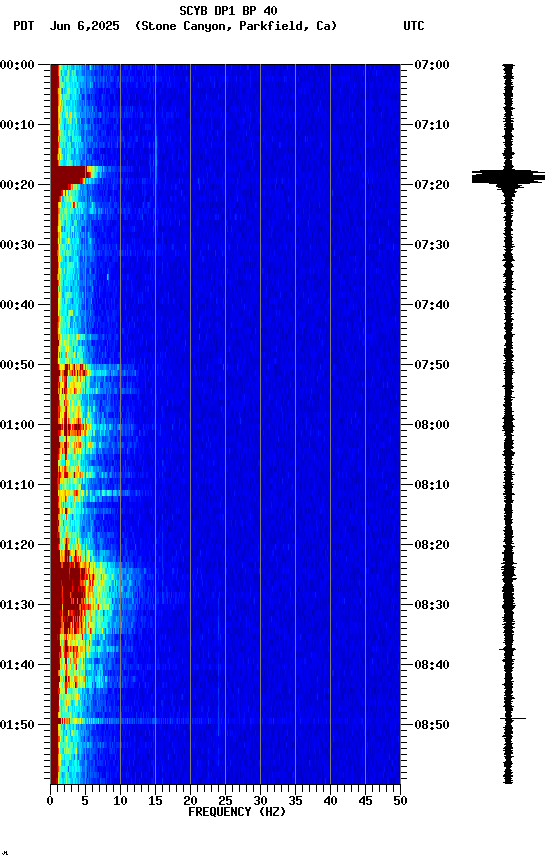Image resolution: width=552 pixels, height=864 pixels.
Task: Click the large seismogram spike near 07:20
Action: tap(508, 177)
